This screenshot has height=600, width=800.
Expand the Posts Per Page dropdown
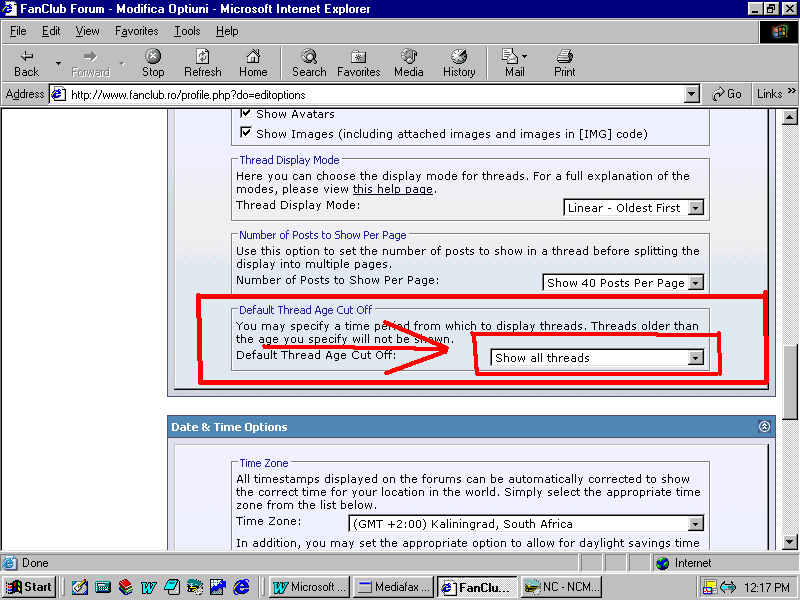coord(623,283)
